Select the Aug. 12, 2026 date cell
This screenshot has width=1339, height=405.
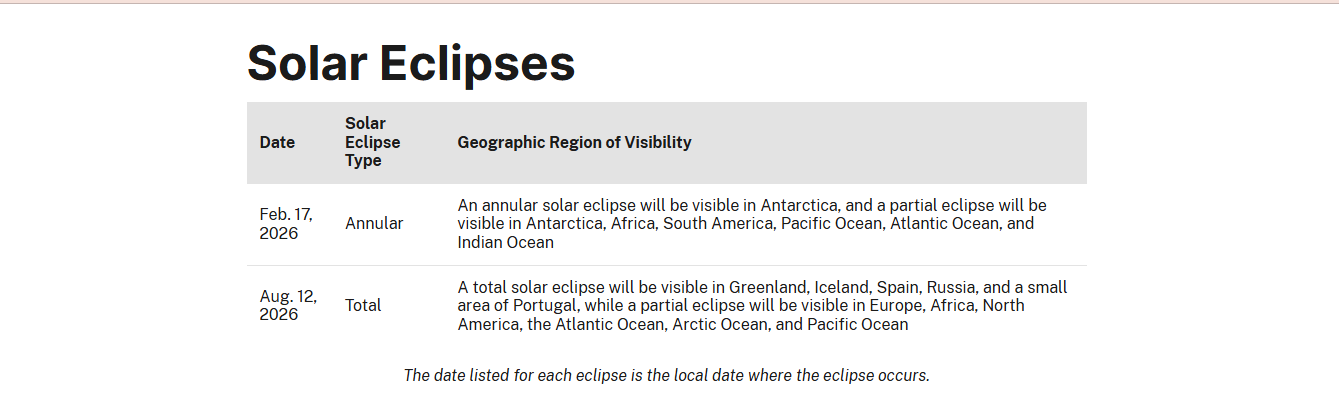click(x=288, y=305)
